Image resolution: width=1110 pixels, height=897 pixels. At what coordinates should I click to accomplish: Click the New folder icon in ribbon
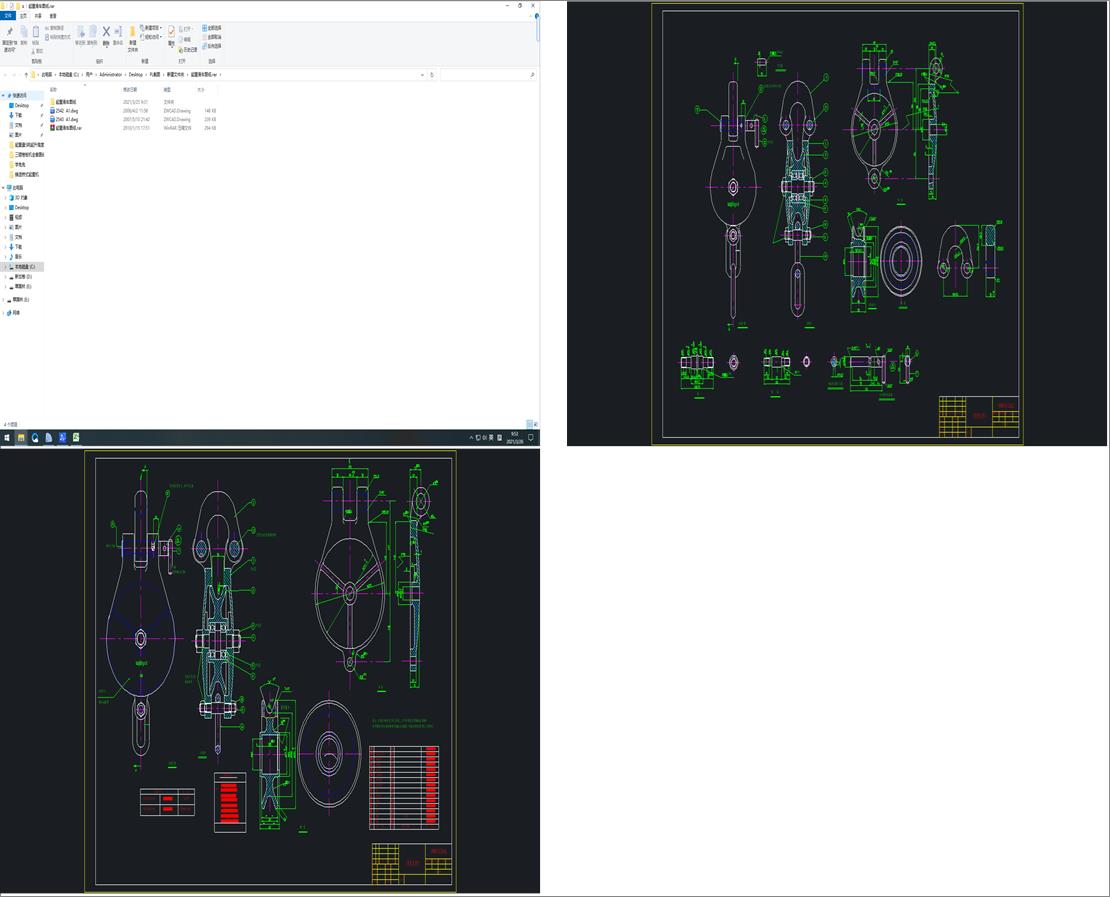tap(132, 32)
